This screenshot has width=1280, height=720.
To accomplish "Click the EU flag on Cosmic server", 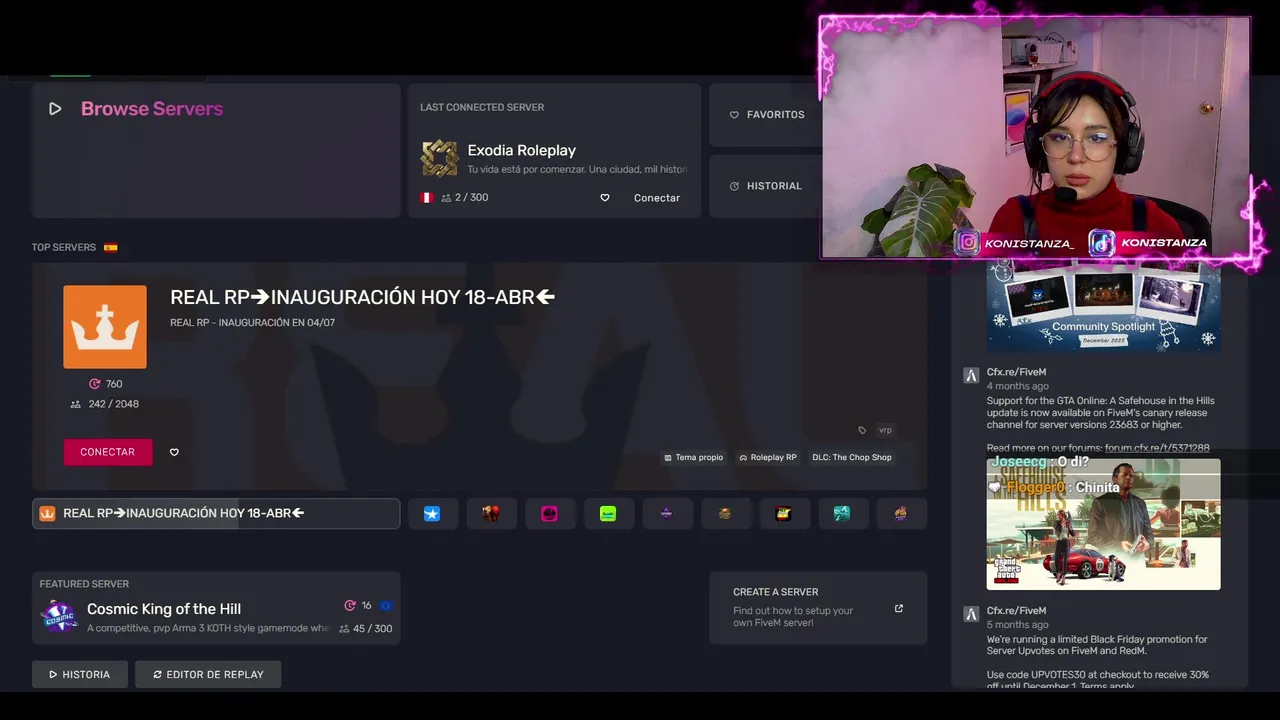I will coord(385,605).
